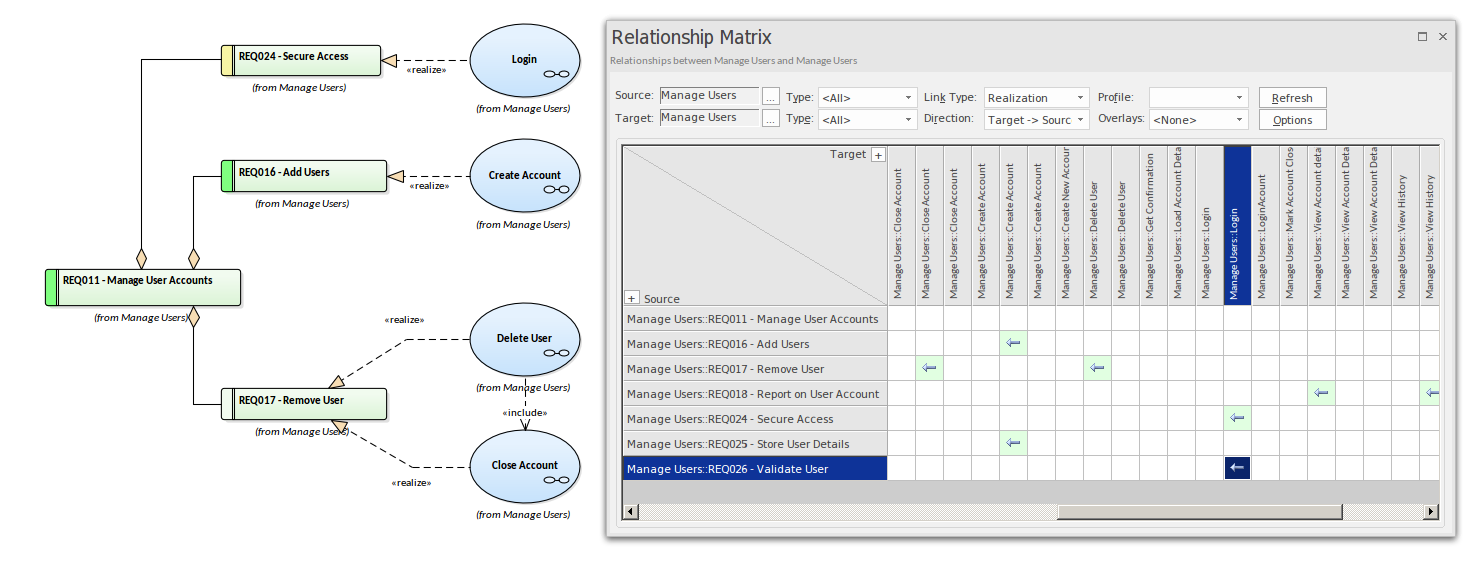Click Close Account arrow in REQ017 row
Image resolution: width=1476 pixels, height=562 pixels.
click(929, 368)
